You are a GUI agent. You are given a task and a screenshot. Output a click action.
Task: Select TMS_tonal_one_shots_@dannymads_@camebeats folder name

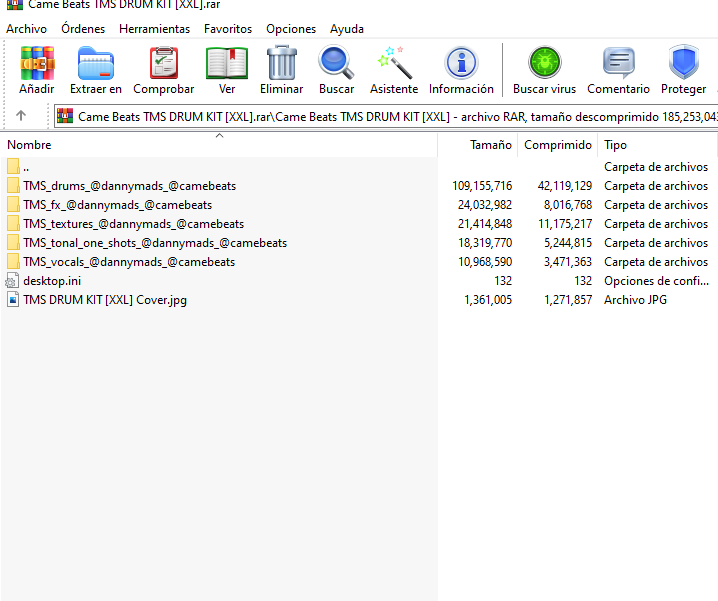tap(155, 242)
